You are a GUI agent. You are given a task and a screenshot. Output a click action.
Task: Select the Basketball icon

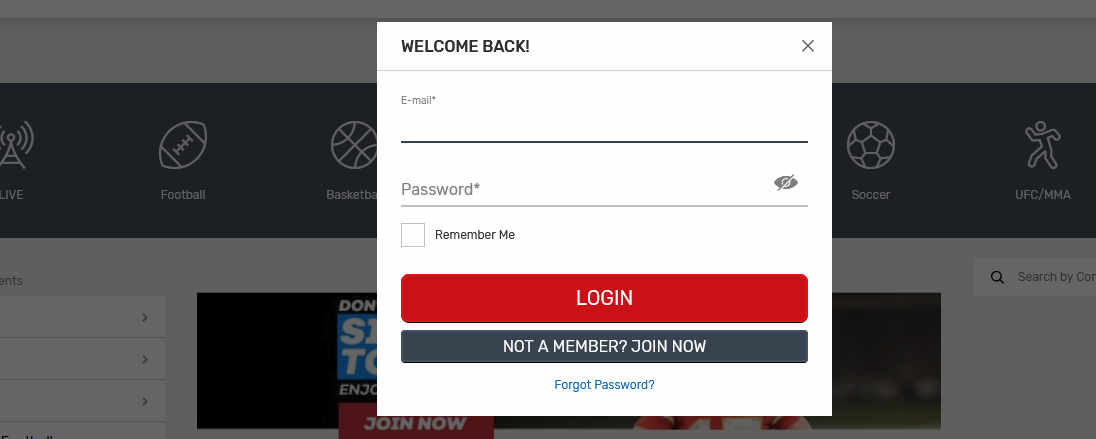354,146
